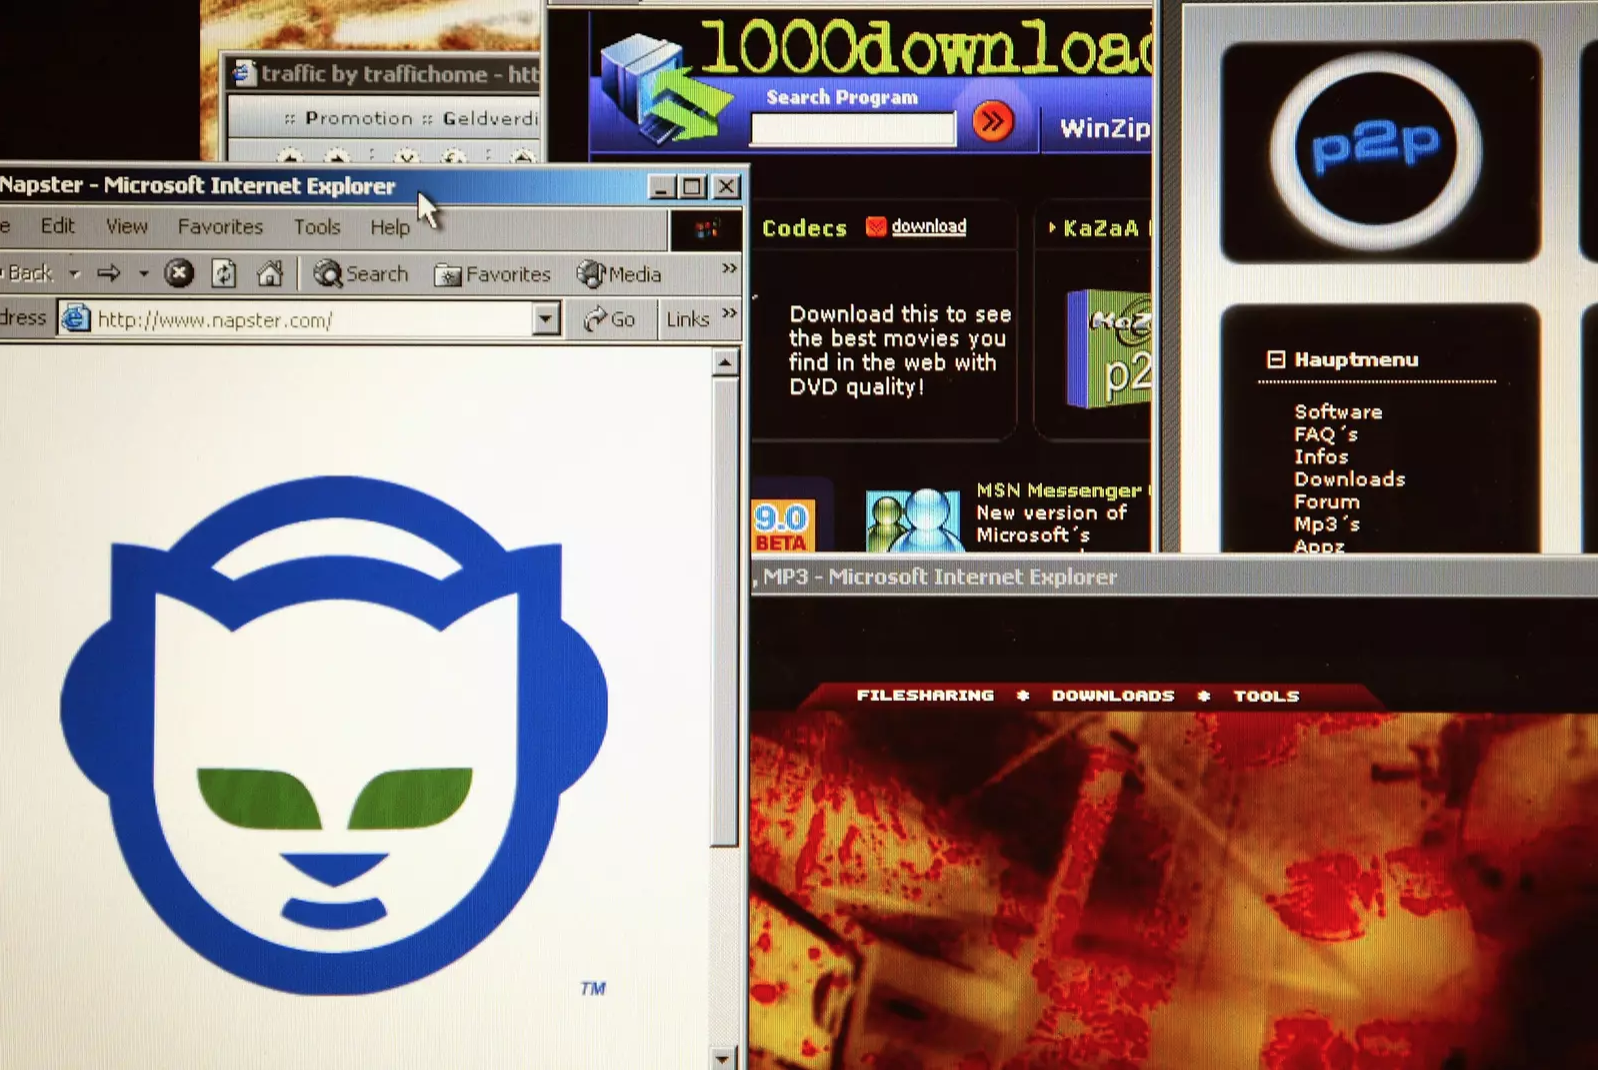Click the 1000download Search Program input field
Image resolution: width=1598 pixels, height=1070 pixels.
click(x=853, y=129)
